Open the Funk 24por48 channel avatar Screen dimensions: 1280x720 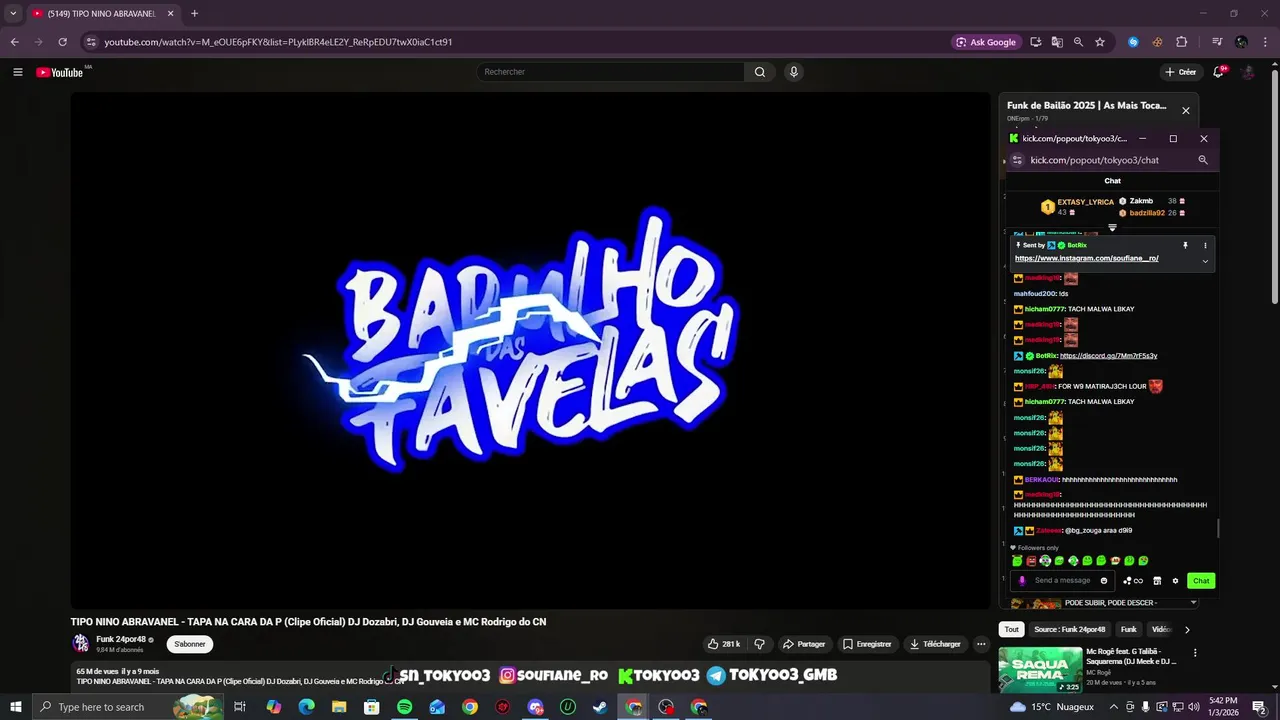[x=80, y=644]
